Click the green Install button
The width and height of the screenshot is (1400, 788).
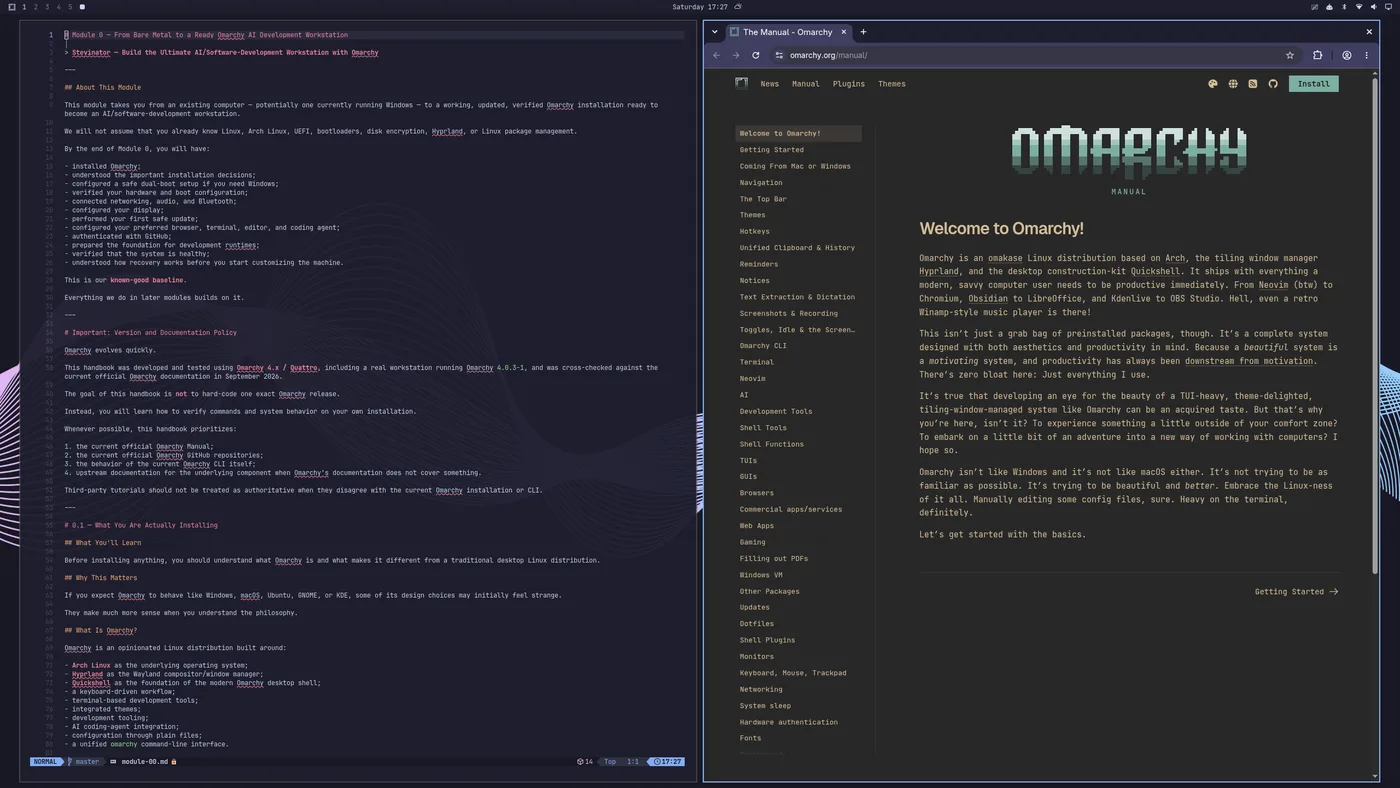pos(1313,84)
